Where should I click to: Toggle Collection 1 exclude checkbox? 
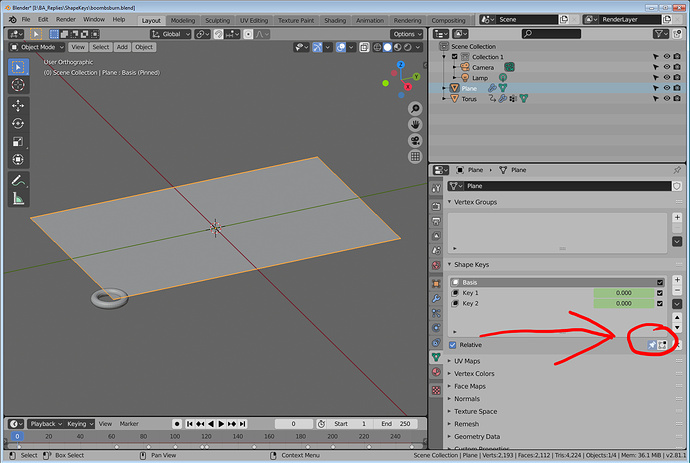click(x=455, y=57)
